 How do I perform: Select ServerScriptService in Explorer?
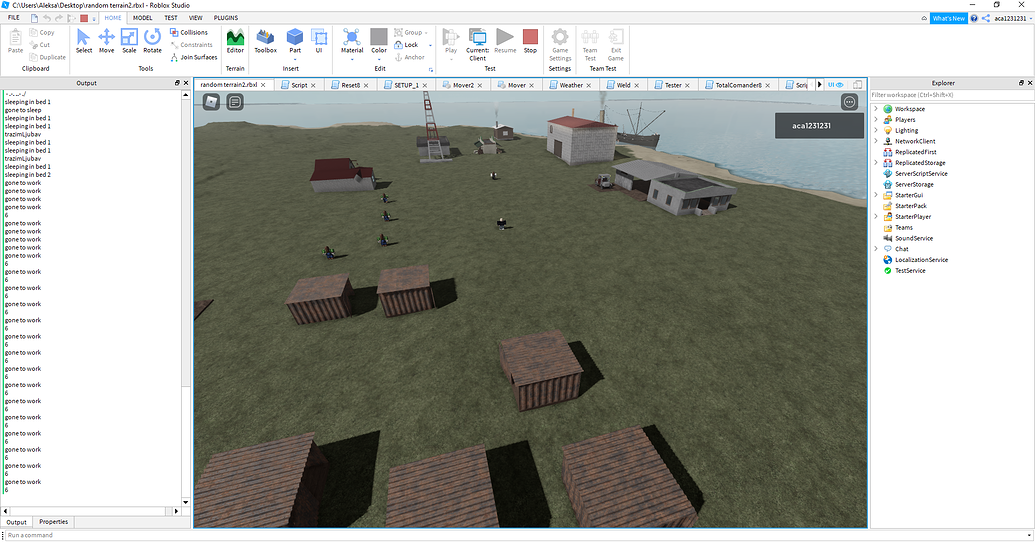[x=921, y=174]
